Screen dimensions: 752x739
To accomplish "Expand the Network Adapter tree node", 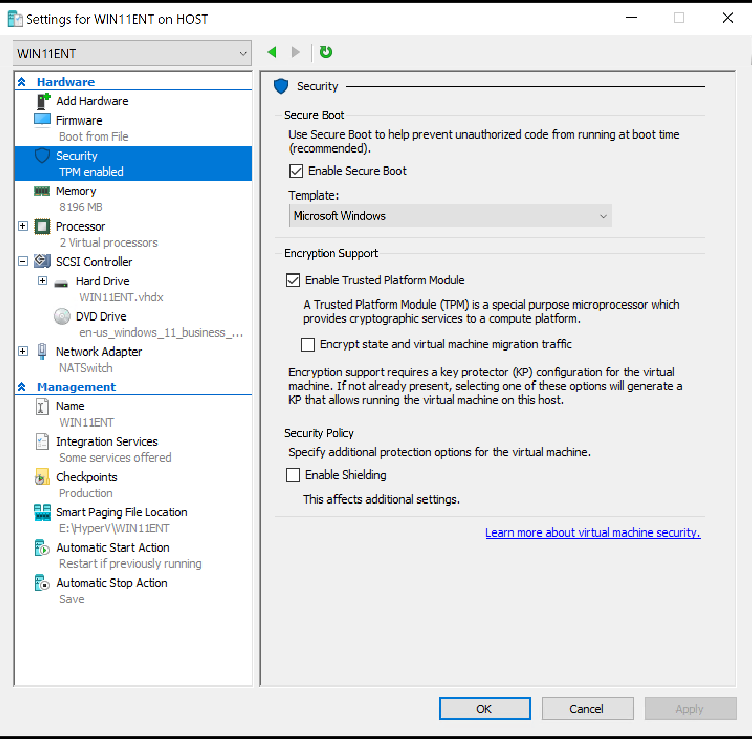I will click(23, 351).
